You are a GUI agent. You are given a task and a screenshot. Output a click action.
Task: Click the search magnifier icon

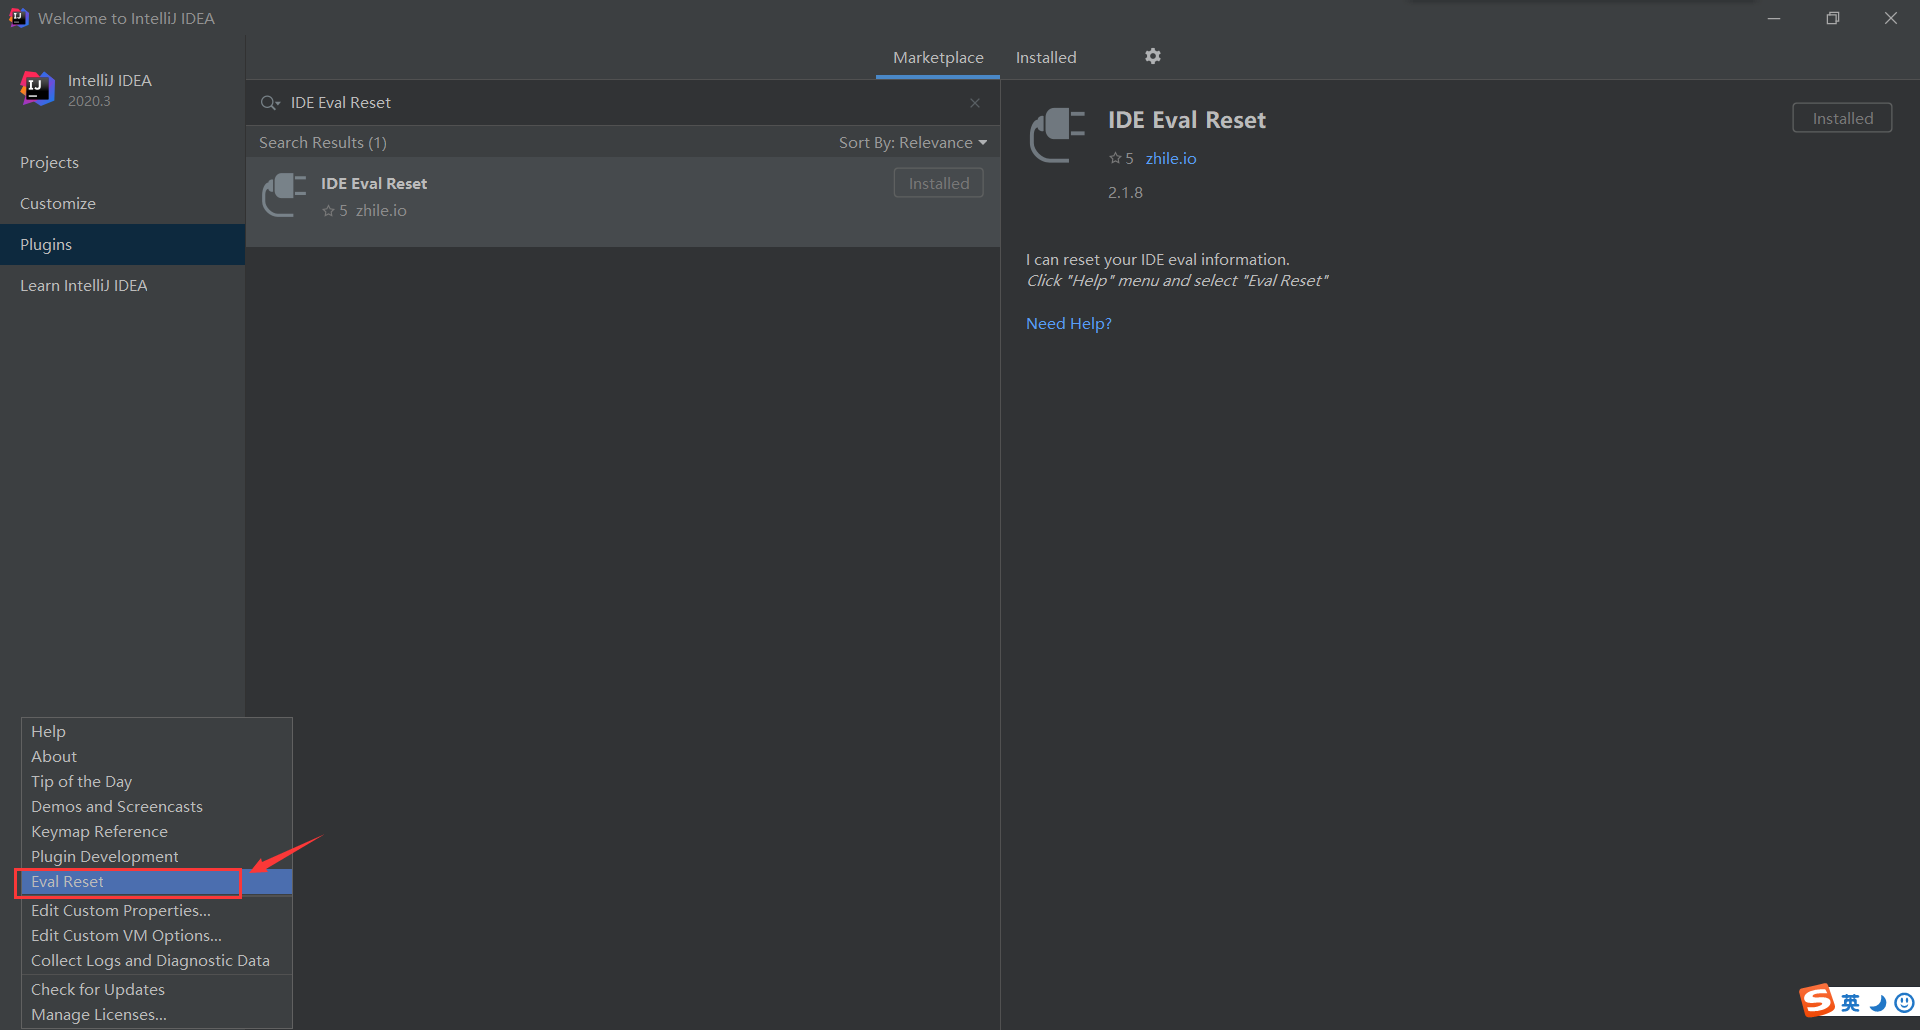tap(269, 103)
